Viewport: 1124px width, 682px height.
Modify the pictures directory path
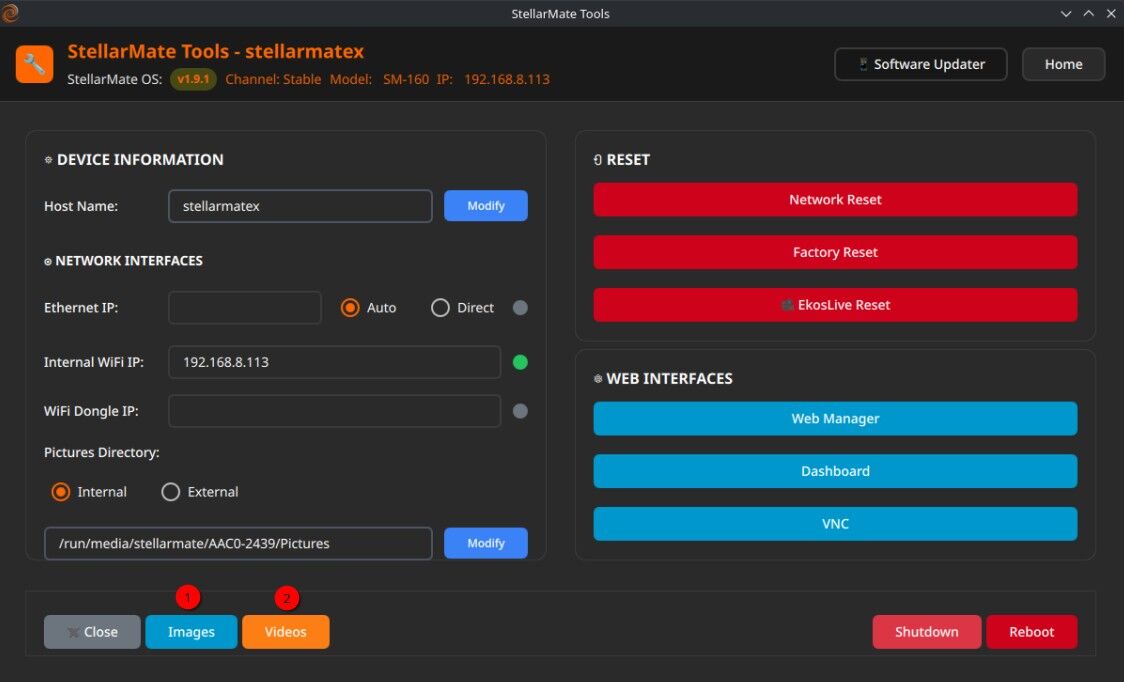(486, 544)
